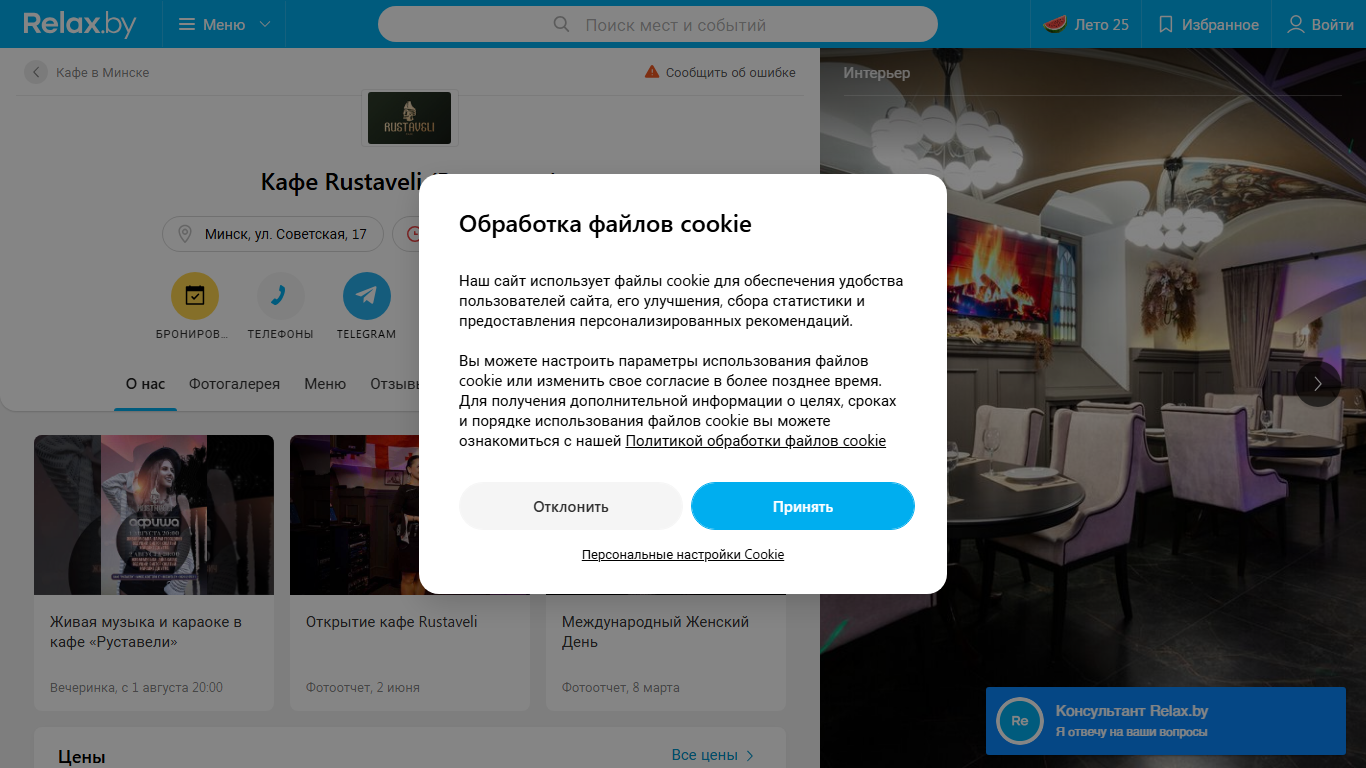1366x768 pixels.
Task: Switch to the Фотогалерея tab
Action: tap(235, 384)
